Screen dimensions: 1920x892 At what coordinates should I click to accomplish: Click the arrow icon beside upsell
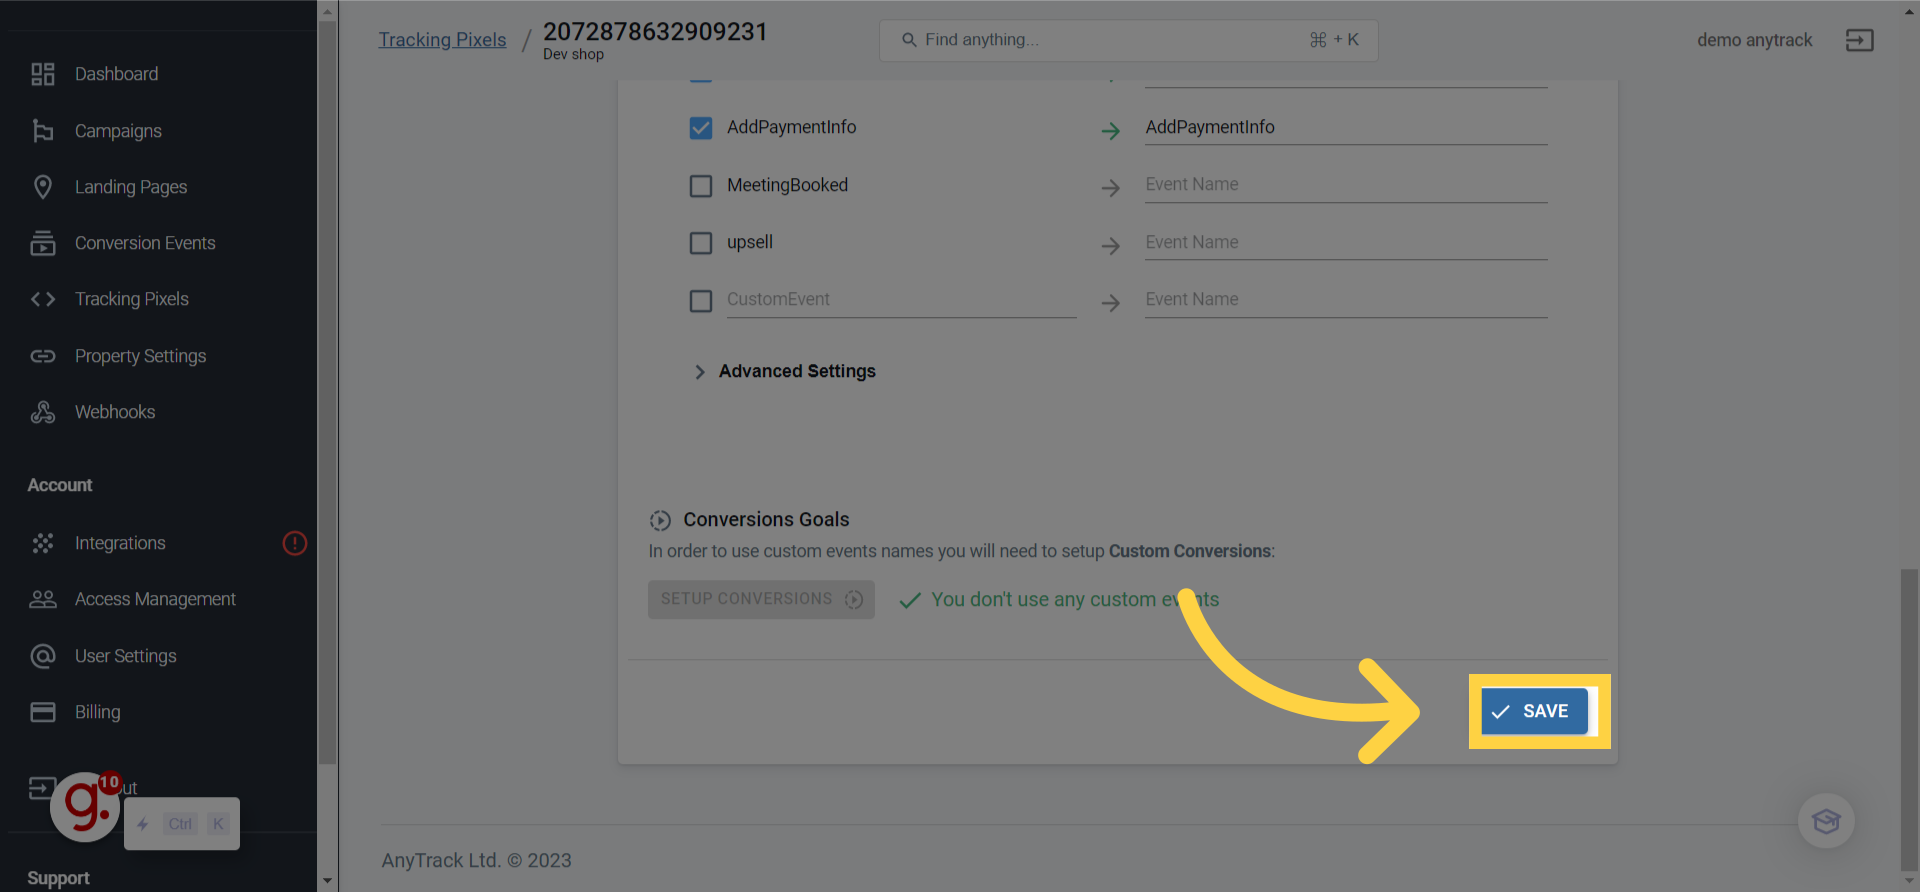[1110, 246]
